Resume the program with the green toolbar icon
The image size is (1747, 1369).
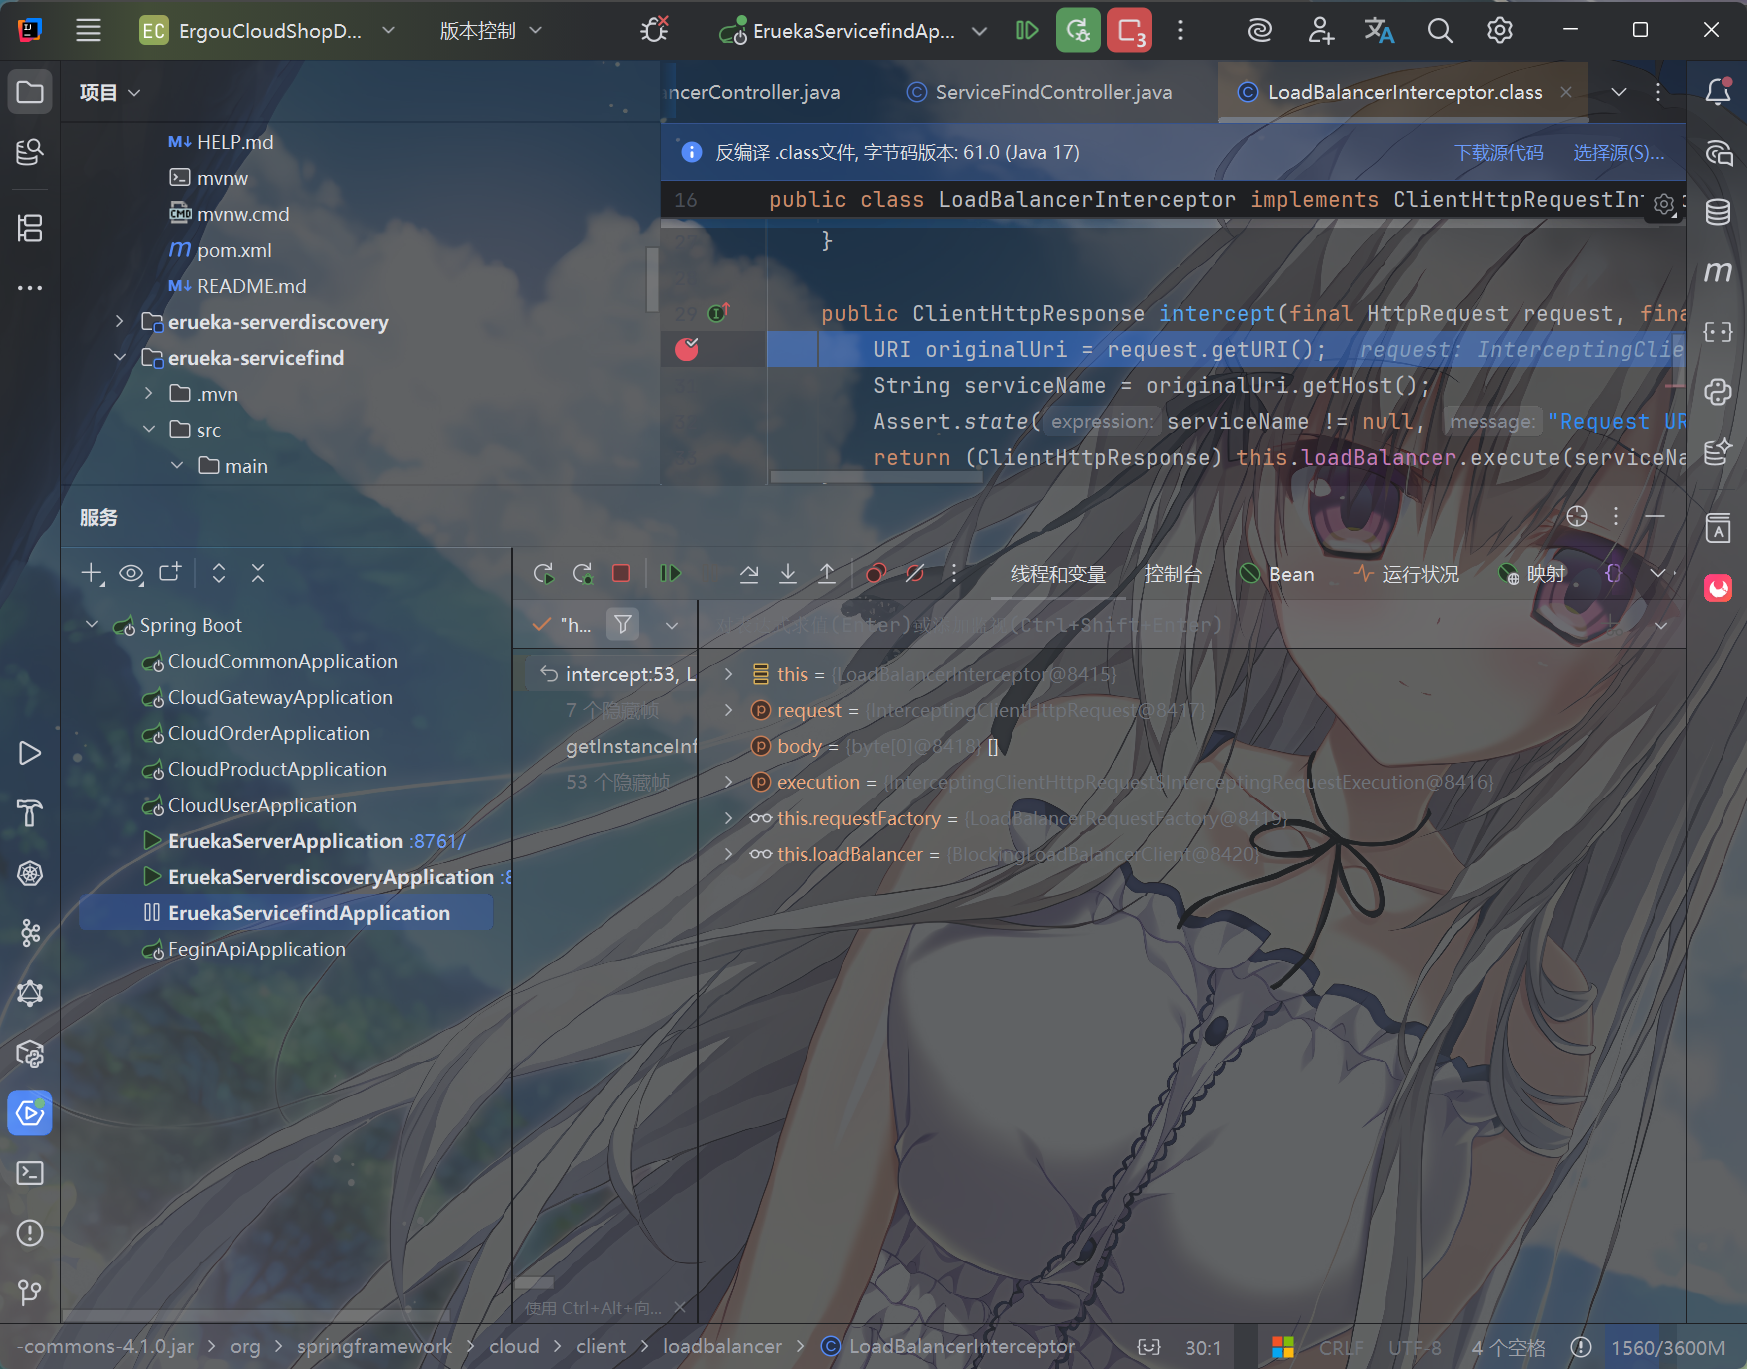click(x=1026, y=30)
